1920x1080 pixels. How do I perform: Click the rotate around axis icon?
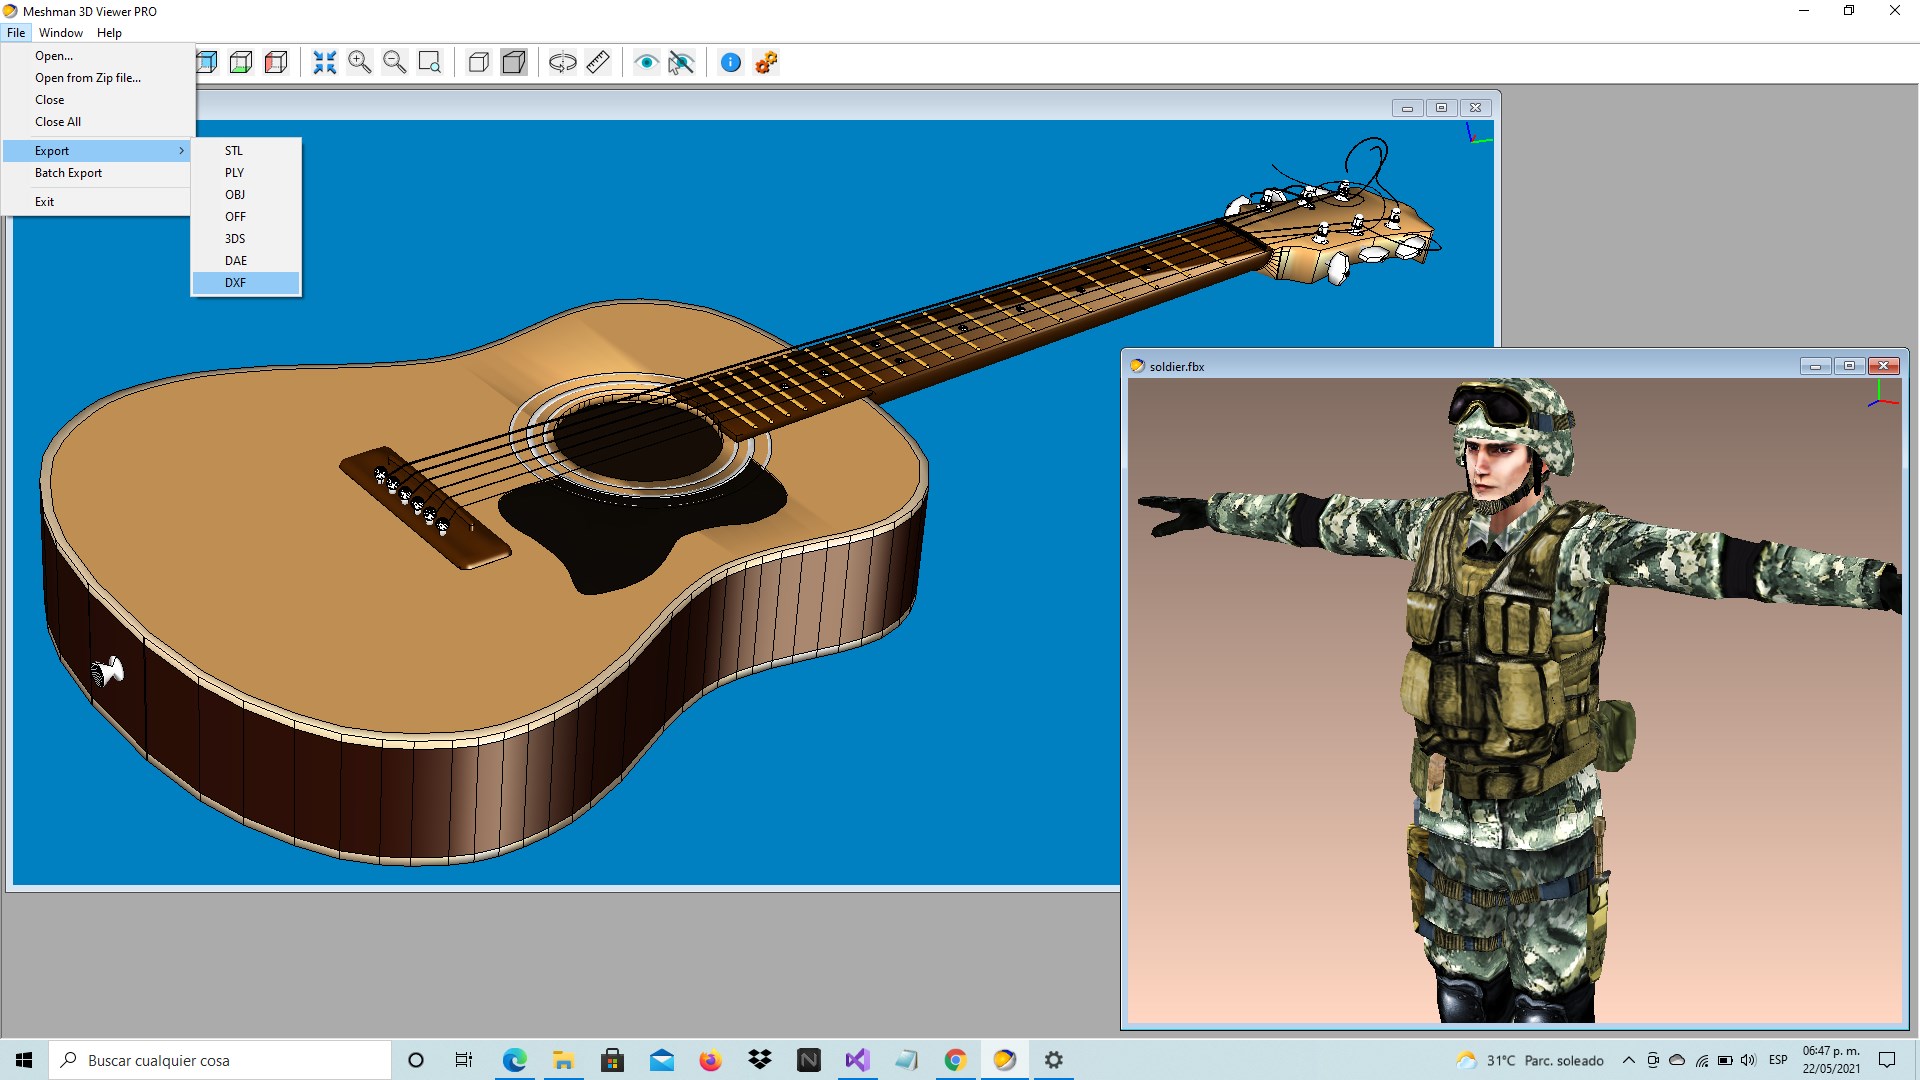coord(563,63)
